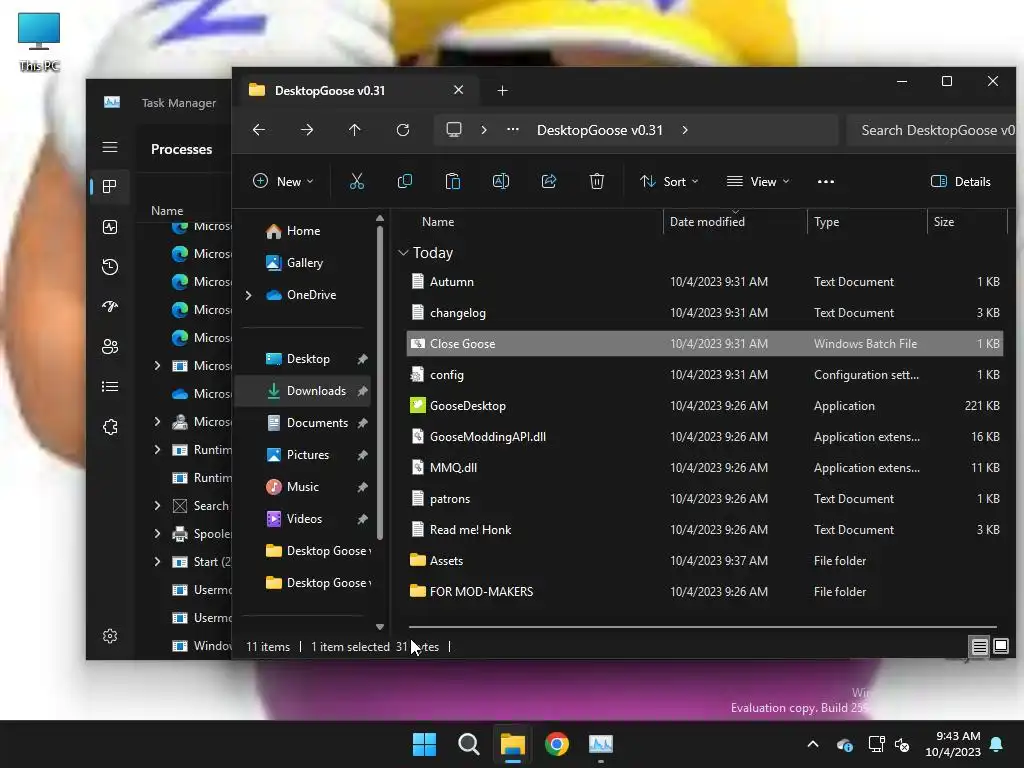The image size is (1024, 768).
Task: Sort by Type column header
Action: [867, 221]
